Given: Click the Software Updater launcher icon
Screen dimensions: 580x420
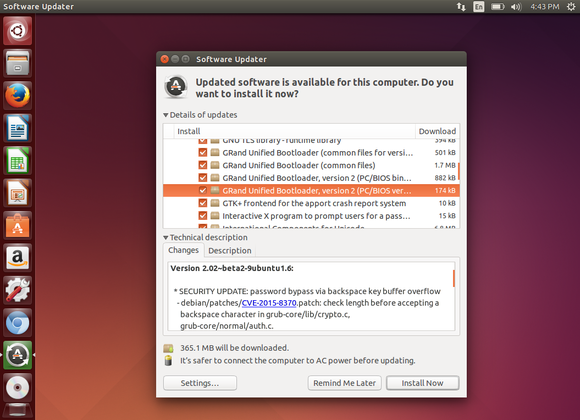Looking at the screenshot, I should pyautogui.click(x=17, y=355).
